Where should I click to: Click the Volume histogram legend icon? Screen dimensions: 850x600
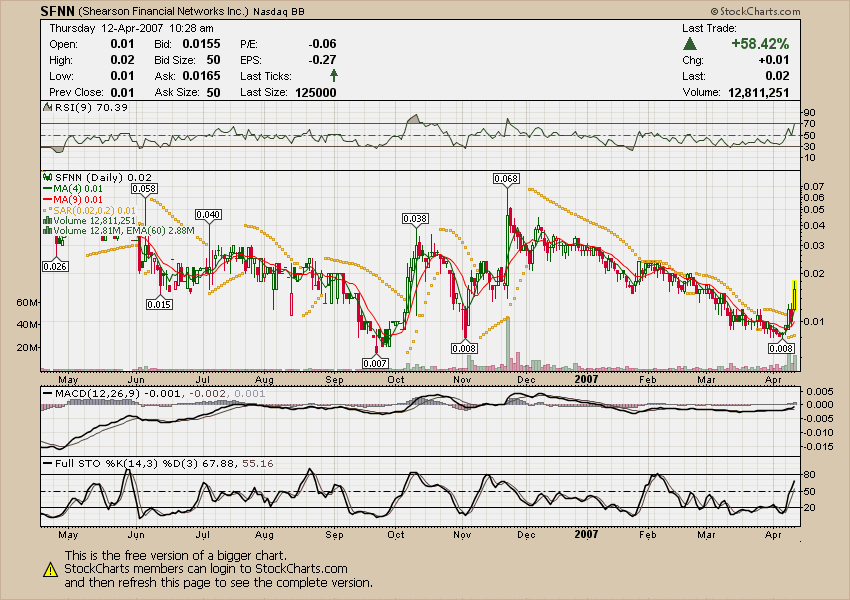(47, 219)
